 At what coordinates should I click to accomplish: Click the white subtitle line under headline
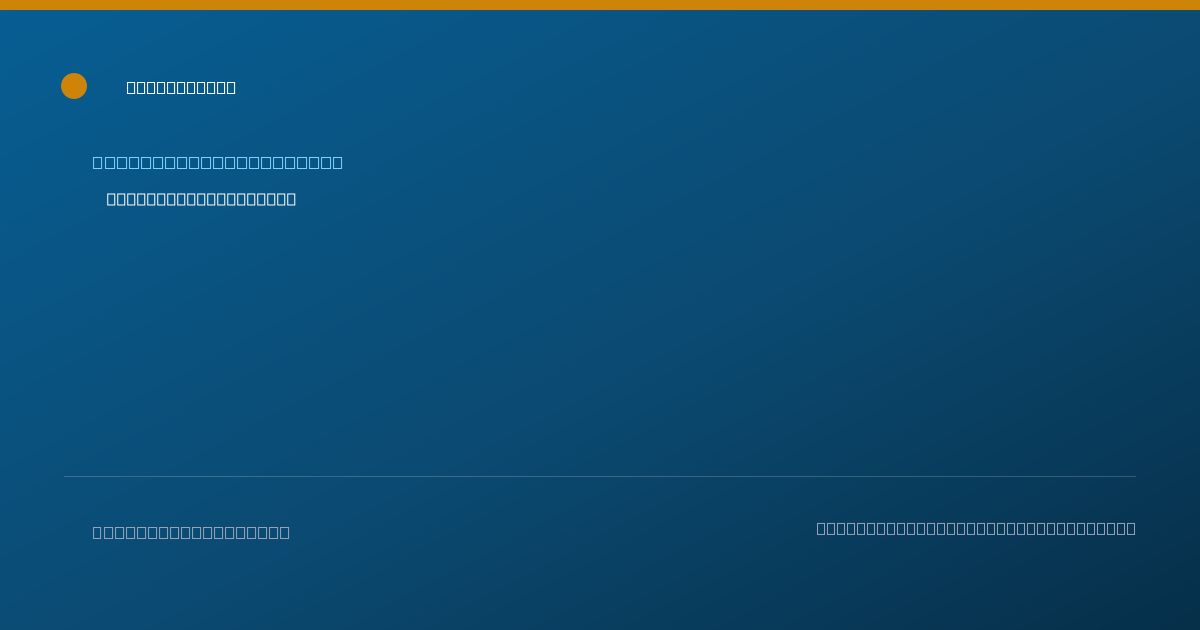pyautogui.click(x=201, y=199)
